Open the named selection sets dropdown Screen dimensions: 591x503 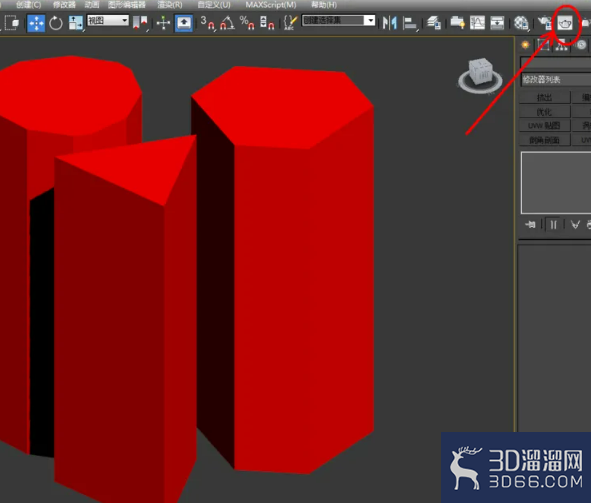pos(339,20)
